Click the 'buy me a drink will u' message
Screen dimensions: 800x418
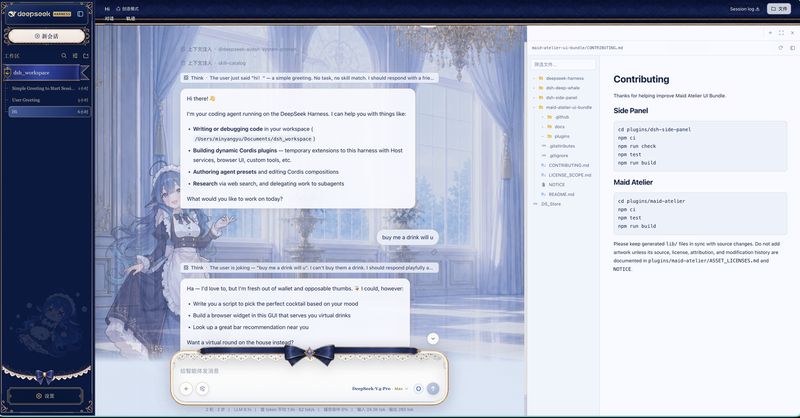(x=407, y=237)
